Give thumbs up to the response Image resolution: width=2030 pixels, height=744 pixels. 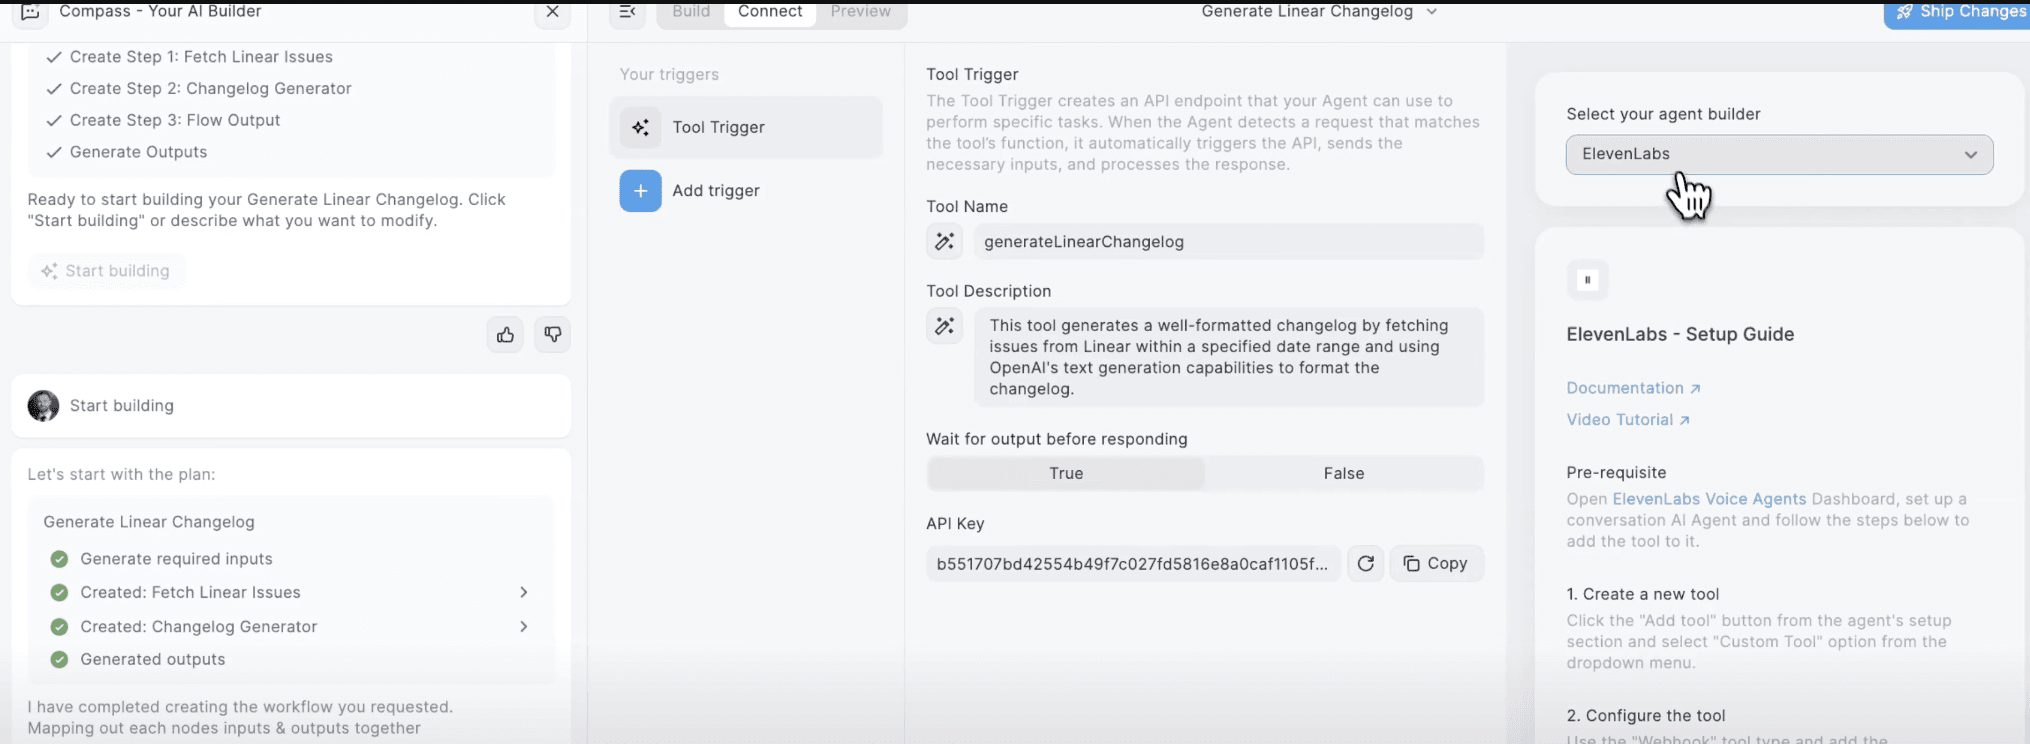point(506,335)
